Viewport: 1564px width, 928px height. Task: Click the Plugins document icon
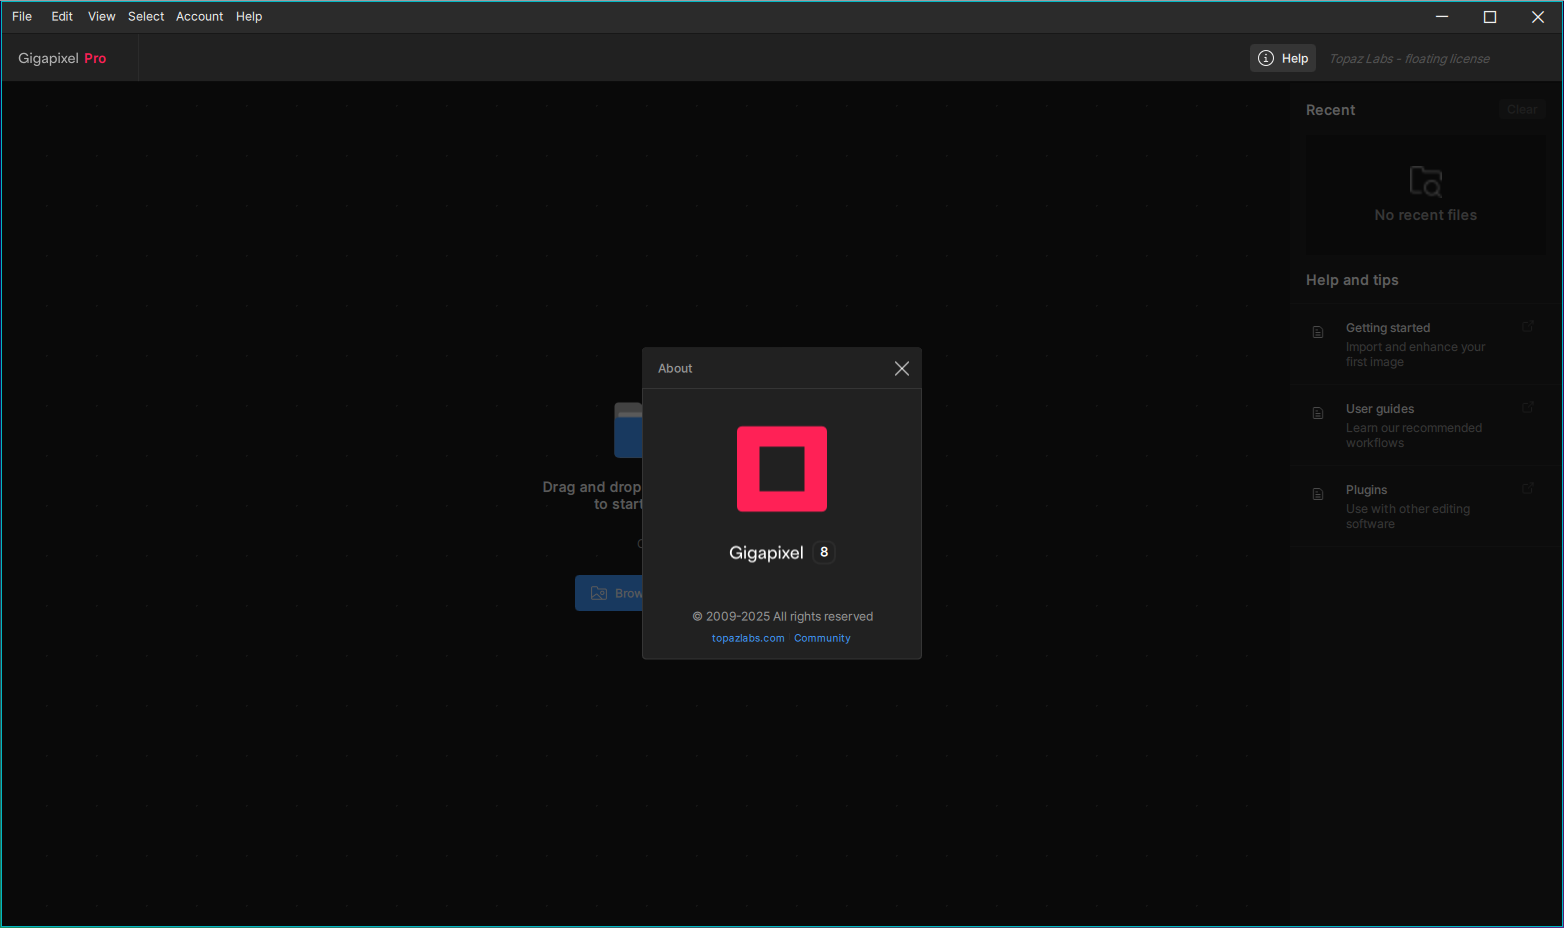1318,494
